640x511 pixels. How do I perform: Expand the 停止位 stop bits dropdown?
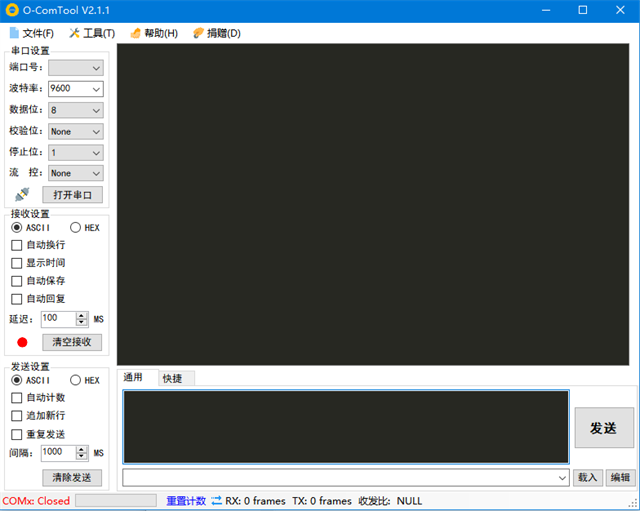76,153
